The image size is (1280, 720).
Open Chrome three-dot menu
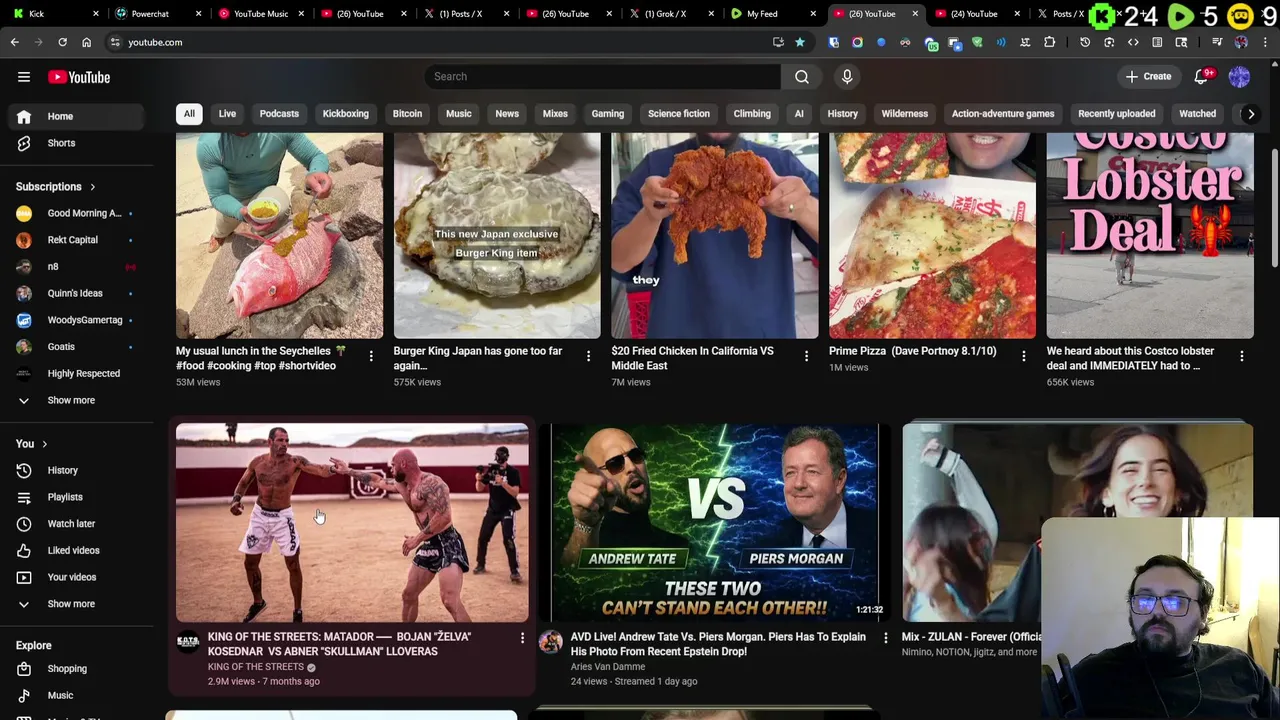1265,42
